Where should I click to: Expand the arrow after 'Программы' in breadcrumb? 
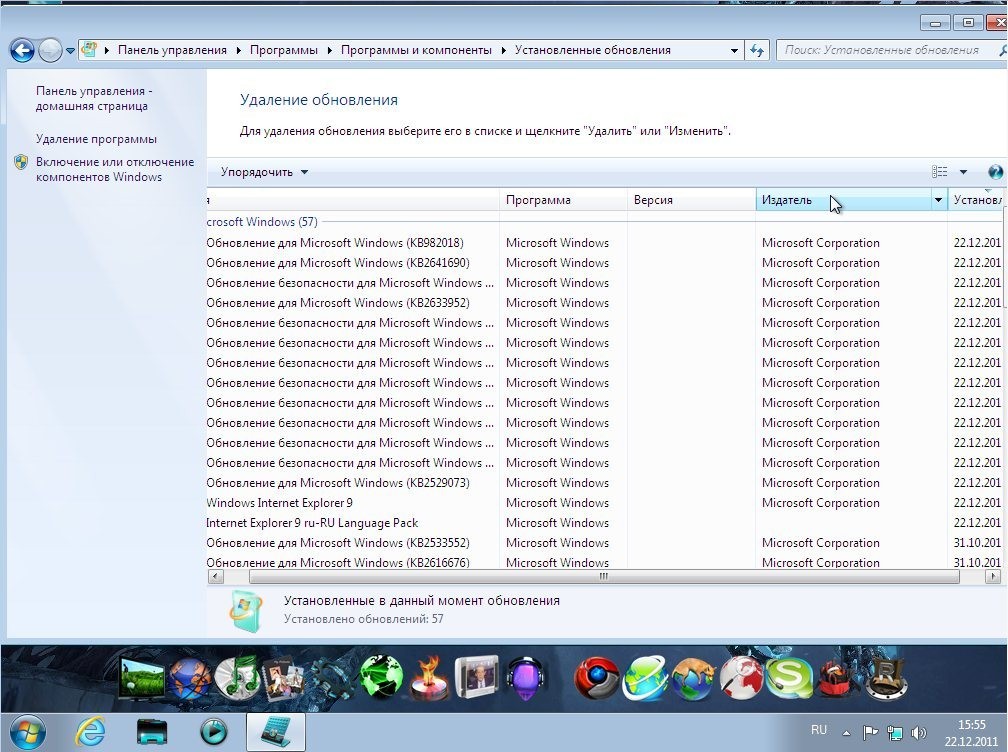coord(329,50)
